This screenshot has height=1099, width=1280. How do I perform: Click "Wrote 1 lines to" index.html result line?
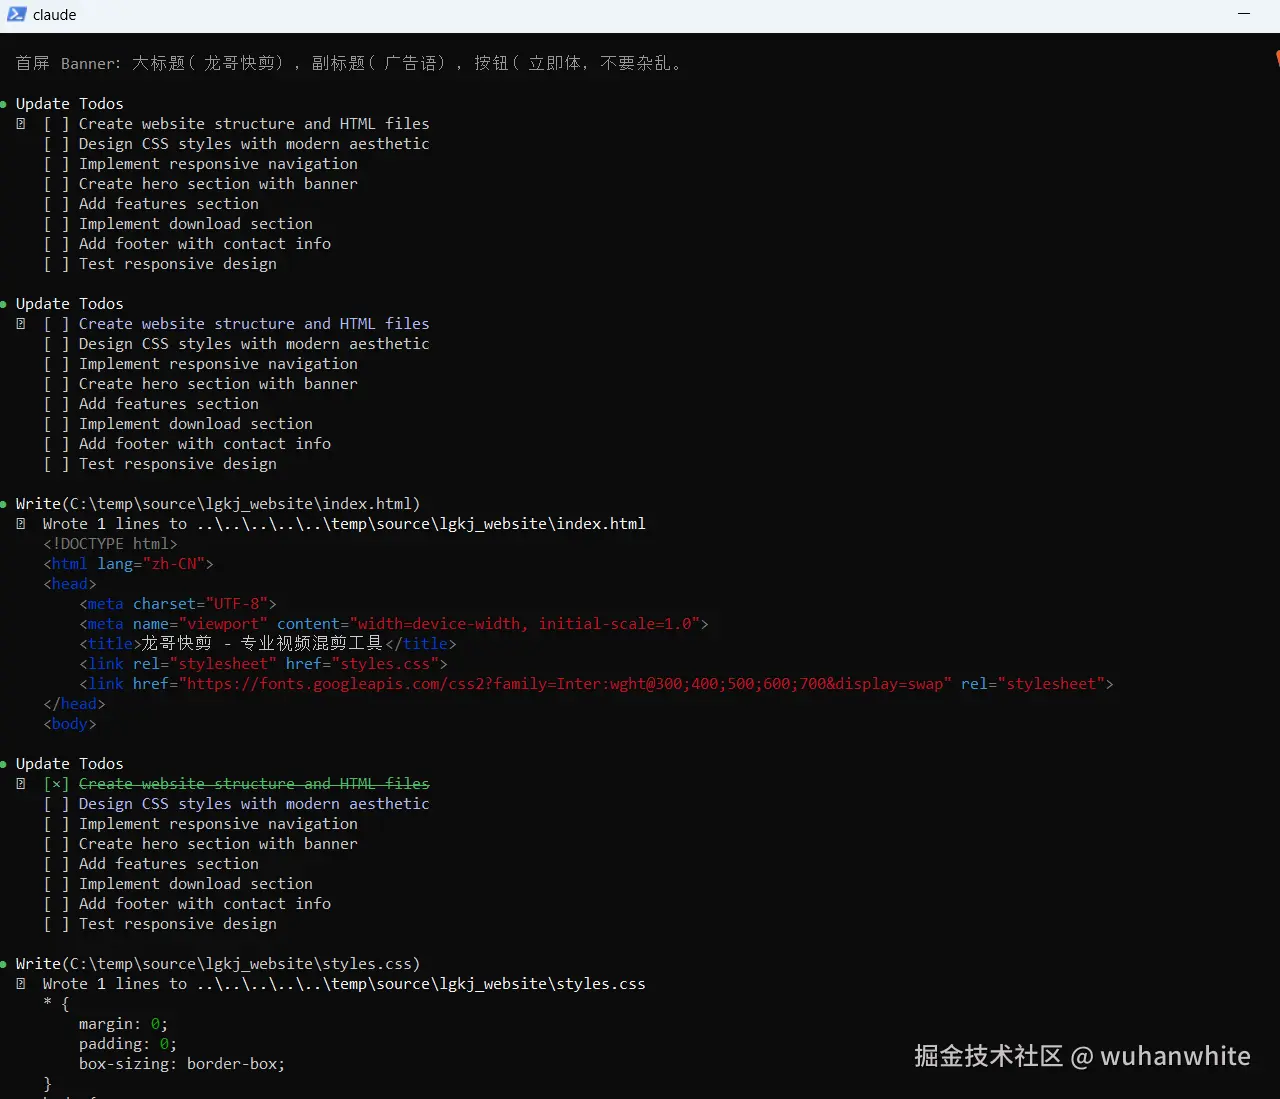coord(344,524)
